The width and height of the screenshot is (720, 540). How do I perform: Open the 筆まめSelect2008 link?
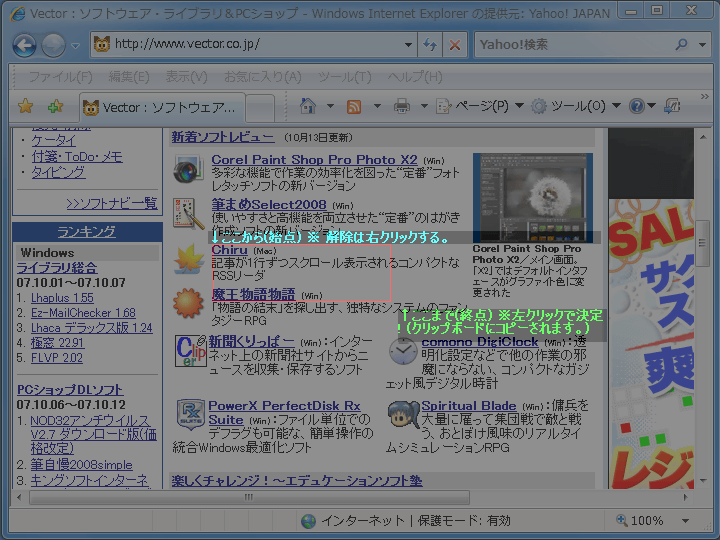tap(269, 204)
